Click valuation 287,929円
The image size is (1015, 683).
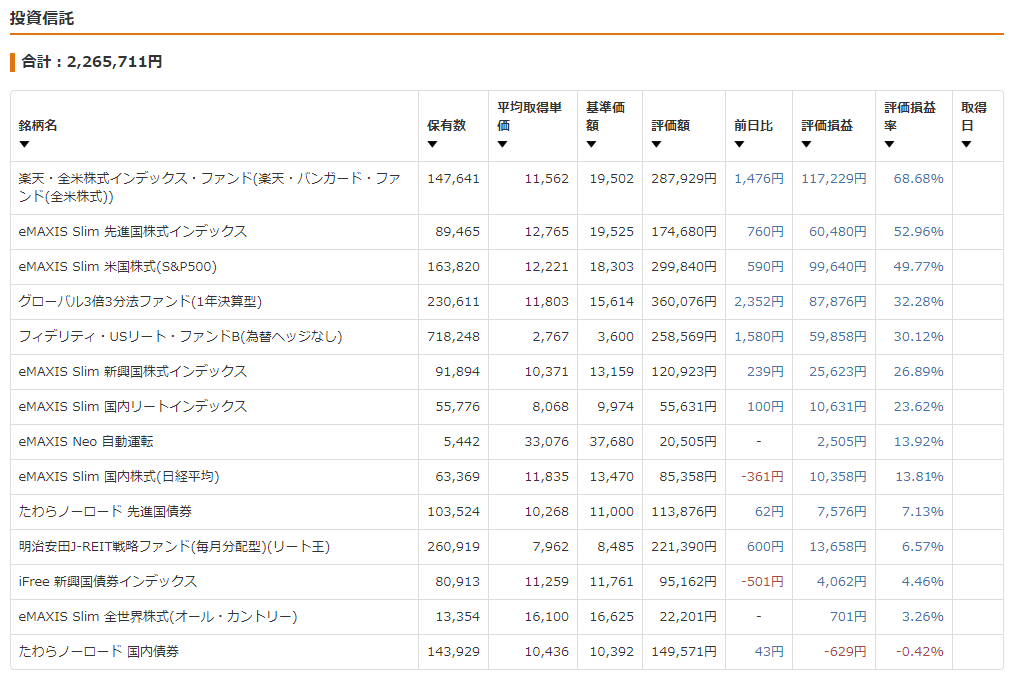(x=684, y=179)
